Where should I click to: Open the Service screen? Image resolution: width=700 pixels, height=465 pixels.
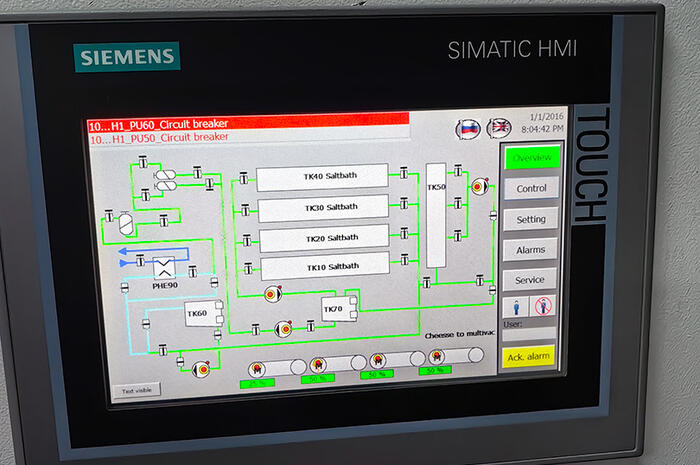tap(529, 280)
